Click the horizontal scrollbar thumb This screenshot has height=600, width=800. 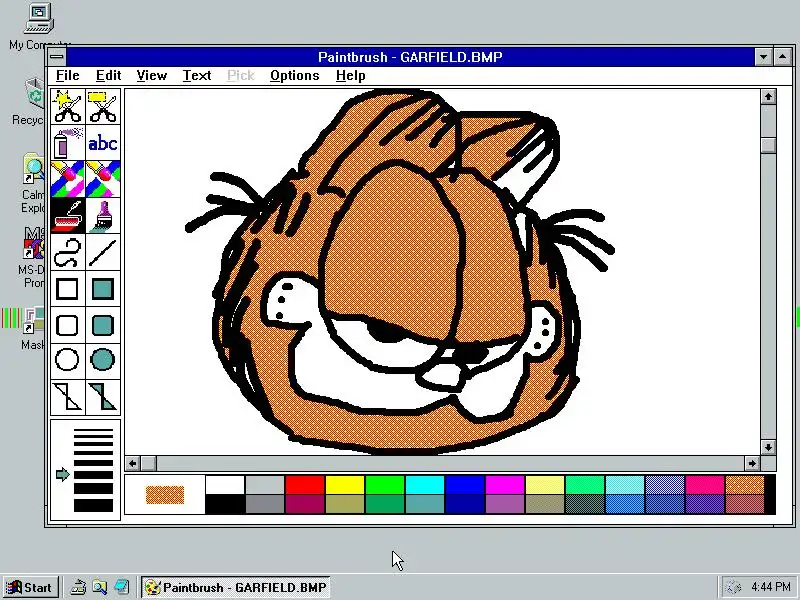(149, 463)
